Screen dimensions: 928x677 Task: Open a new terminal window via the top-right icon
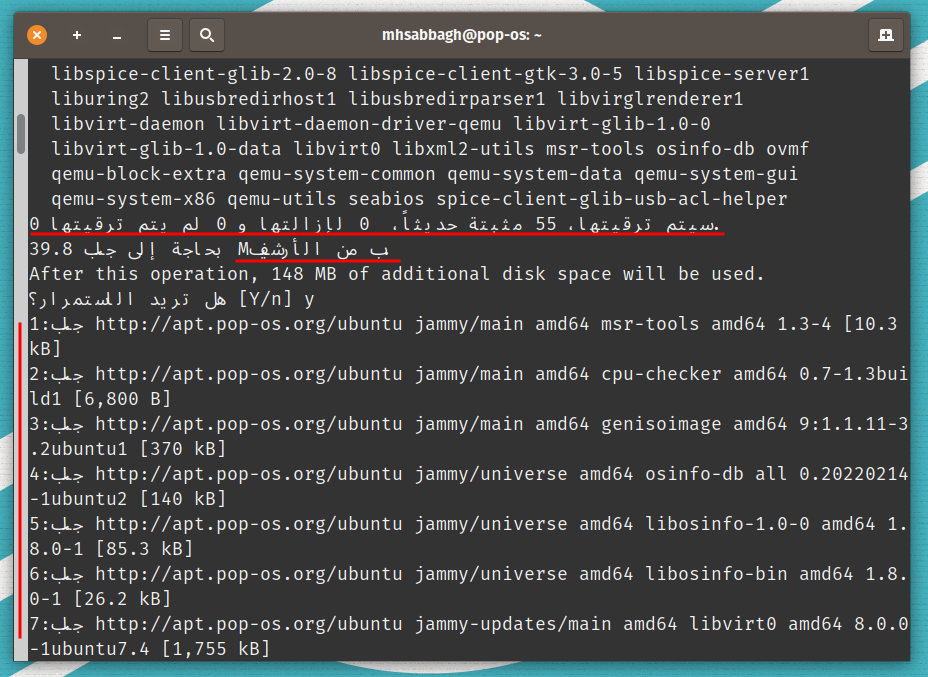(x=884, y=34)
